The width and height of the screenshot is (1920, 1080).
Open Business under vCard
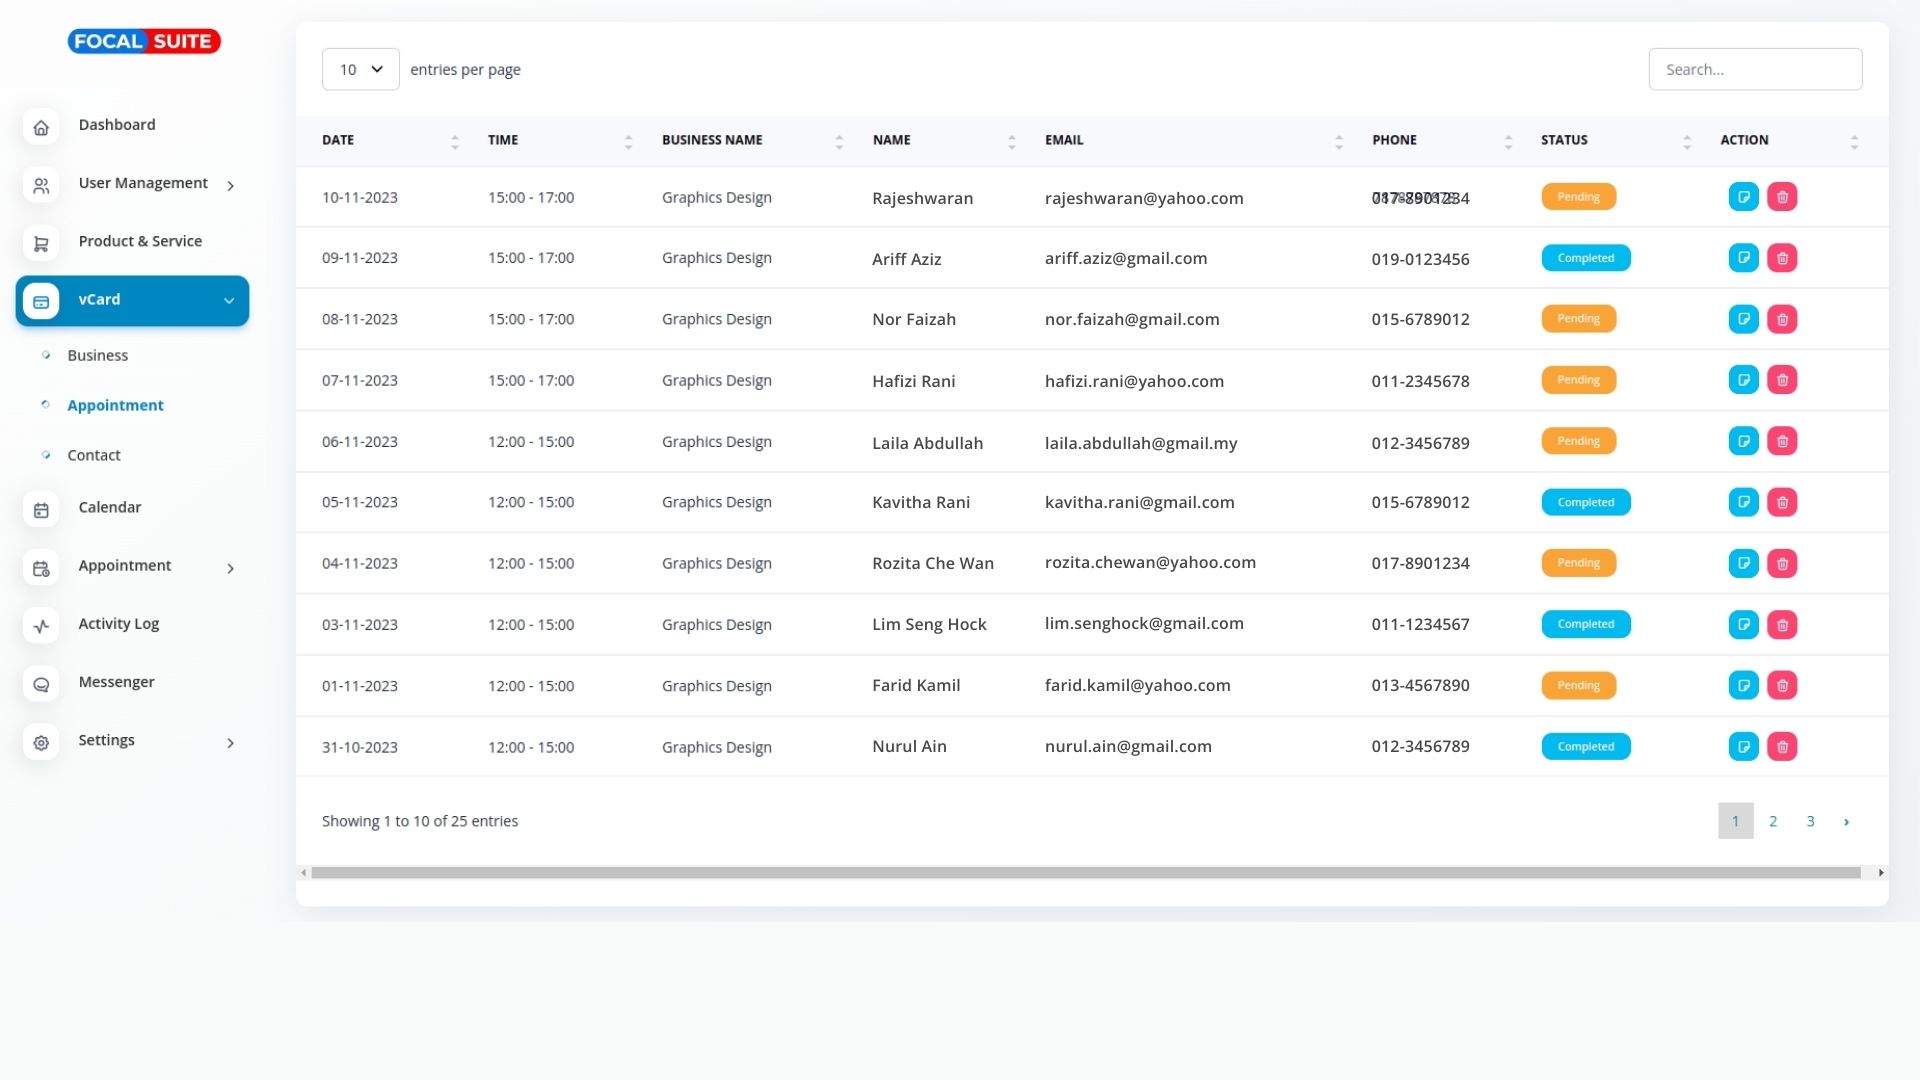pyautogui.click(x=97, y=356)
